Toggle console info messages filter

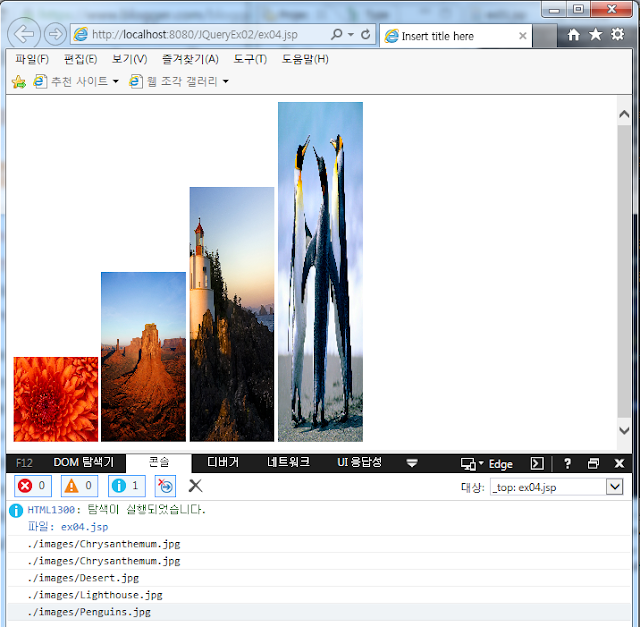(x=127, y=486)
